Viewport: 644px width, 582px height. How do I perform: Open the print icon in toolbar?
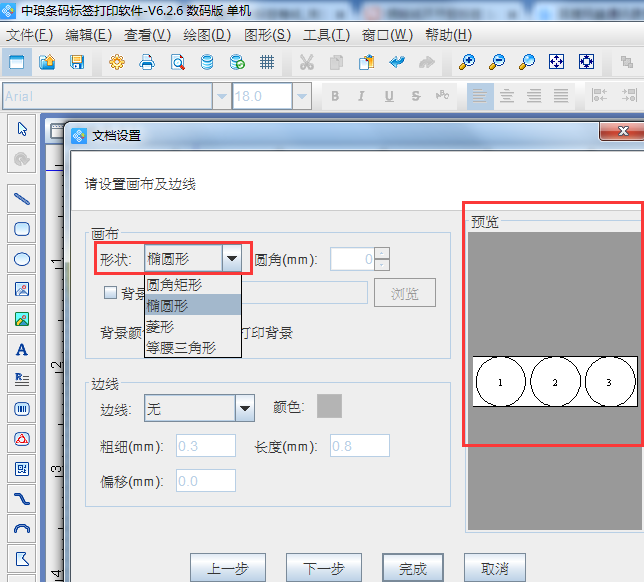147,62
